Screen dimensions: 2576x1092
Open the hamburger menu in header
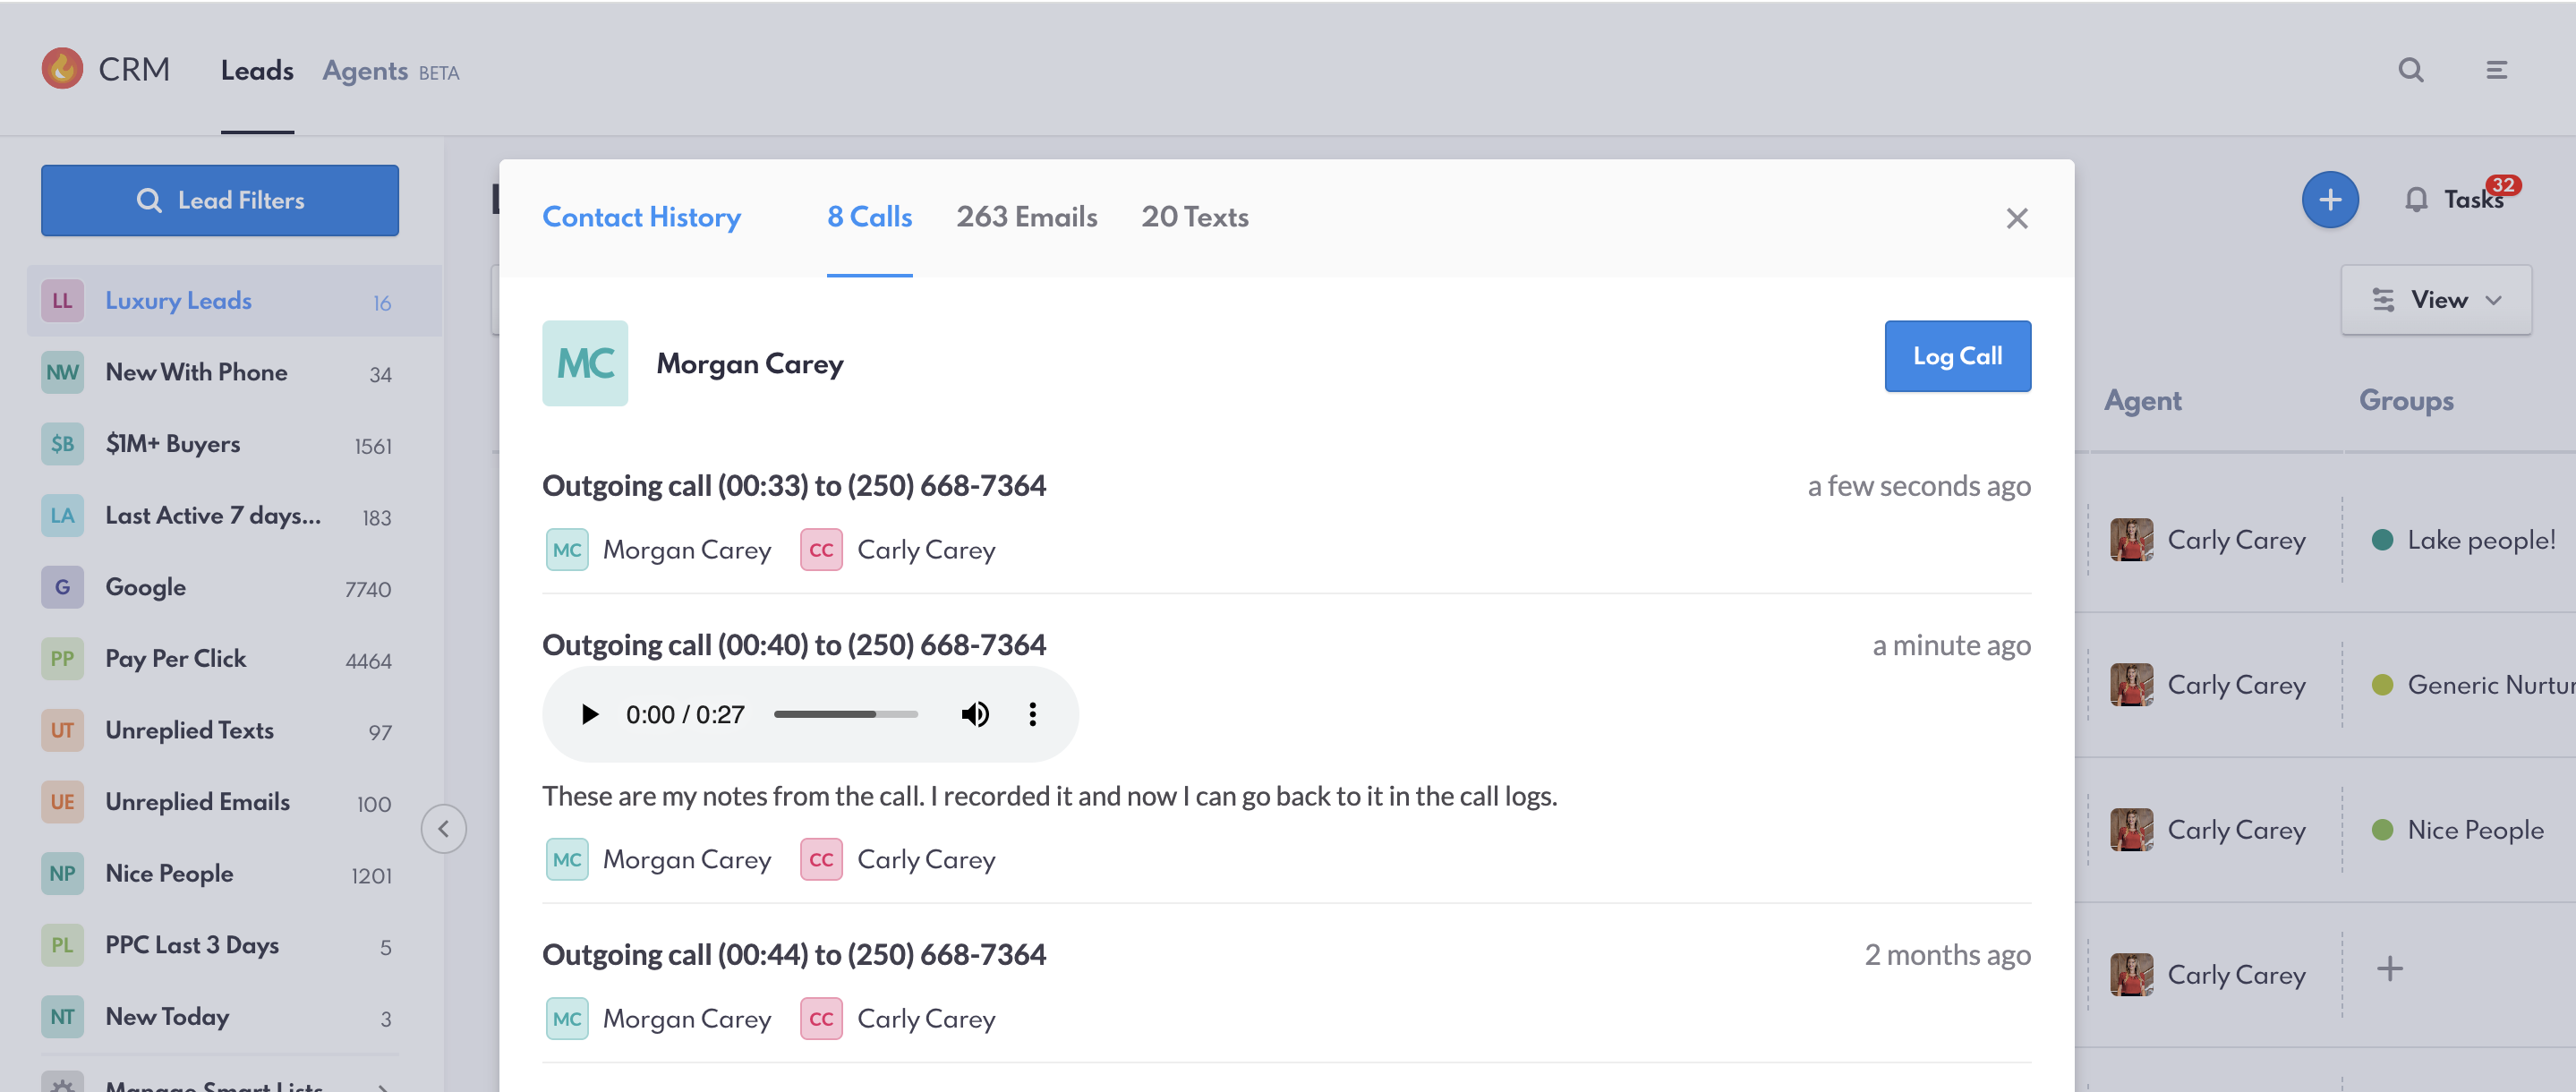coord(2496,70)
